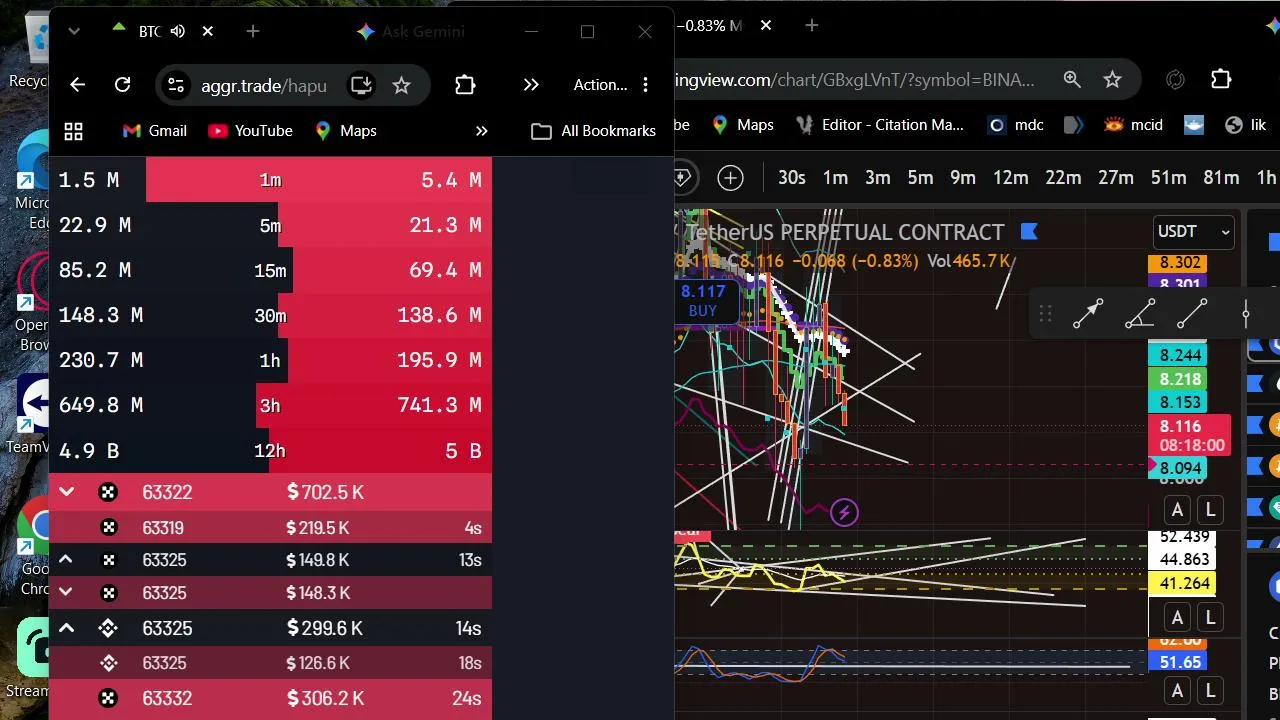Select the 12h volume row
This screenshot has width=1280, height=720.
point(270,450)
